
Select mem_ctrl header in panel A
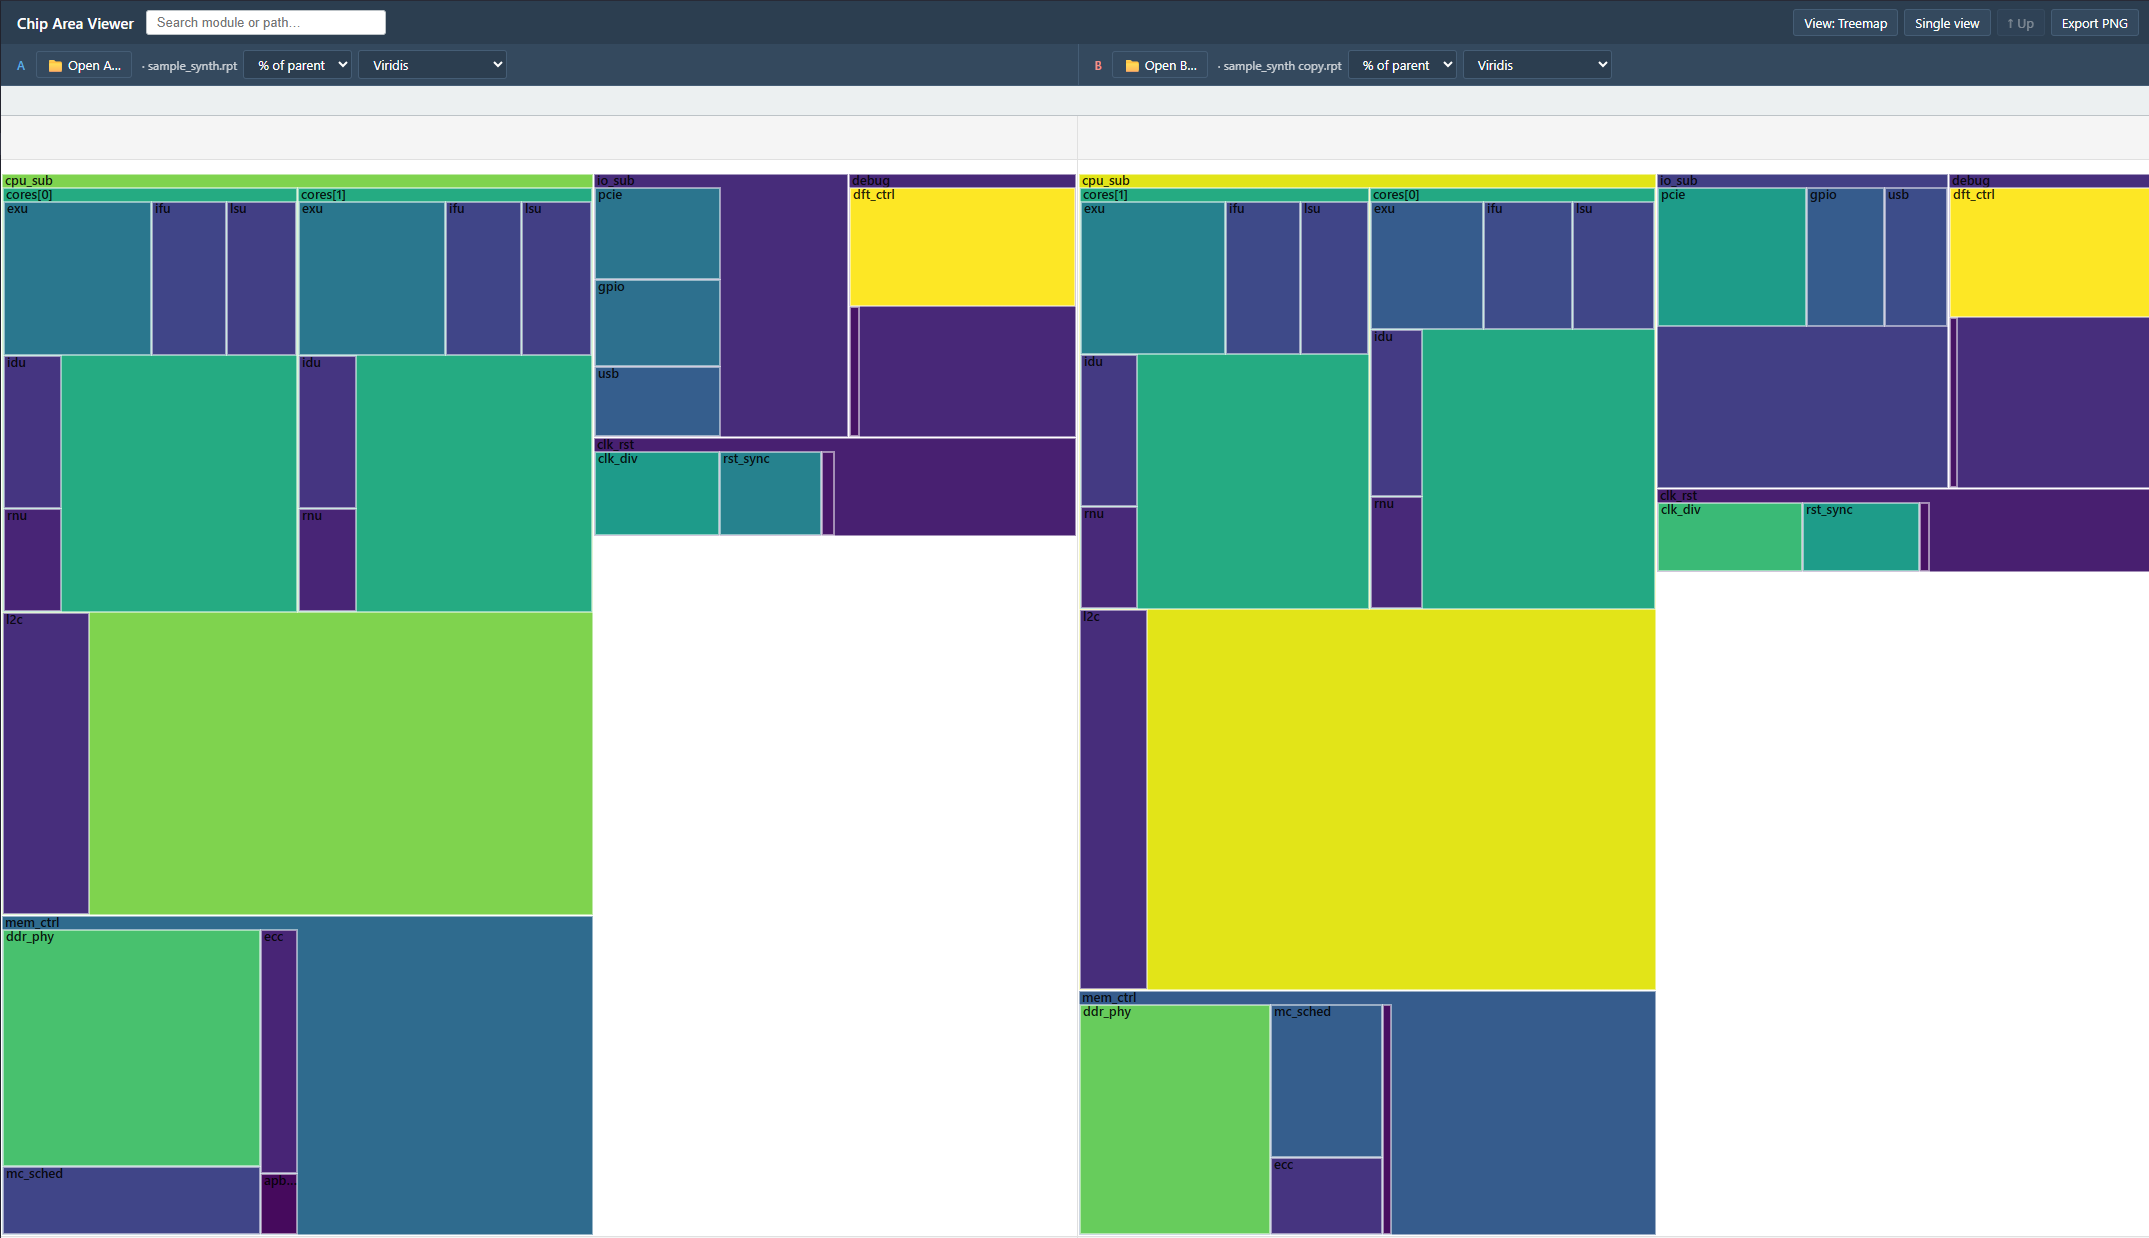tap(297, 923)
